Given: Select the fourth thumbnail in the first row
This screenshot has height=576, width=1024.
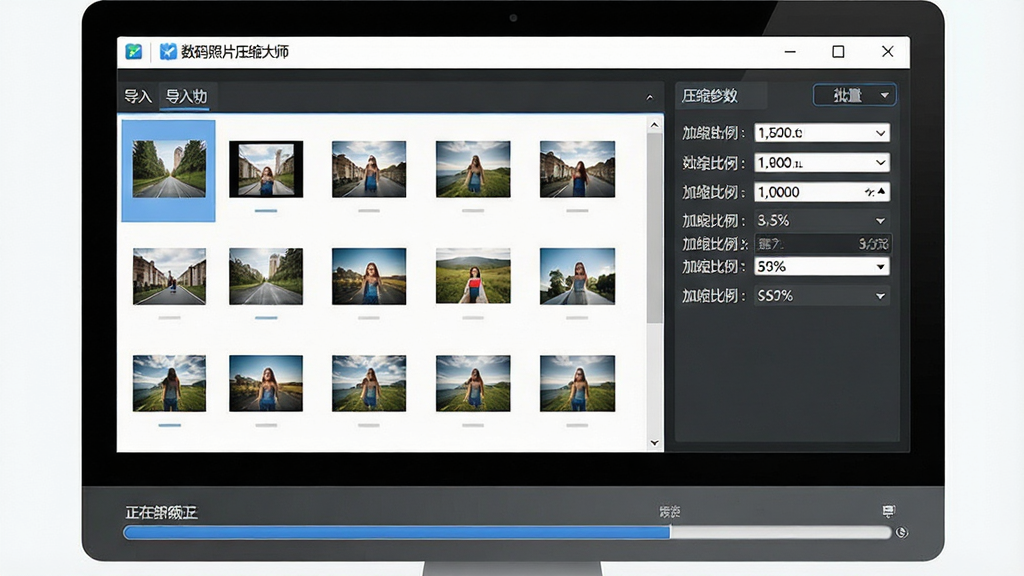Looking at the screenshot, I should pos(473,169).
